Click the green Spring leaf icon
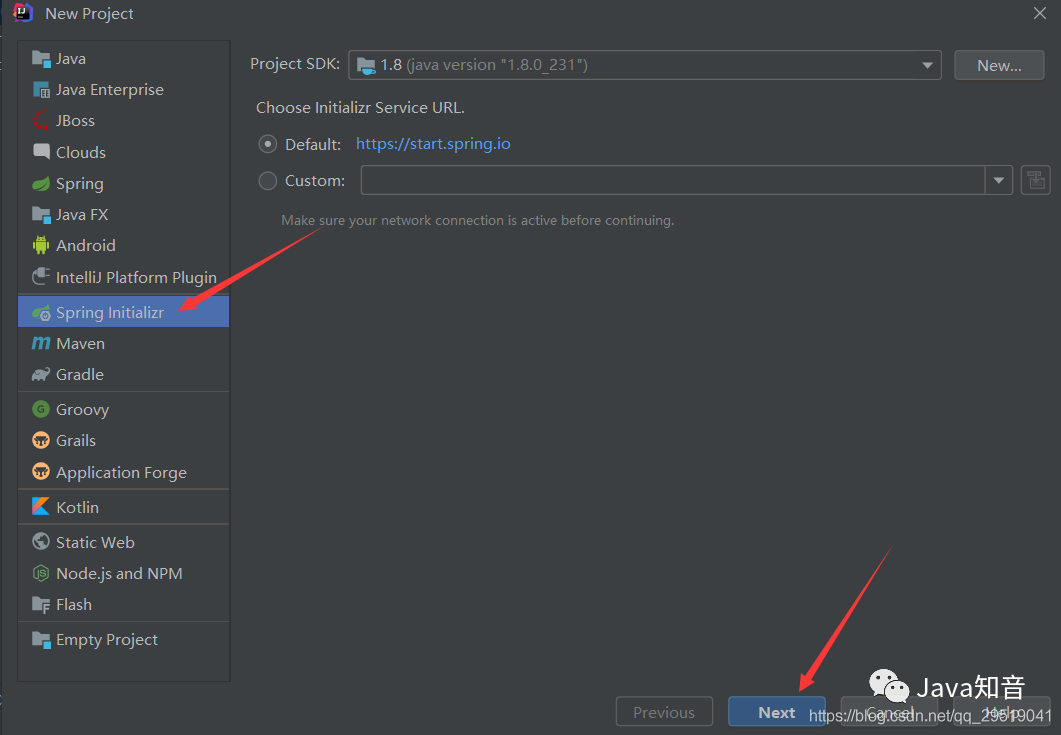The image size is (1061, 735). pyautogui.click(x=41, y=183)
